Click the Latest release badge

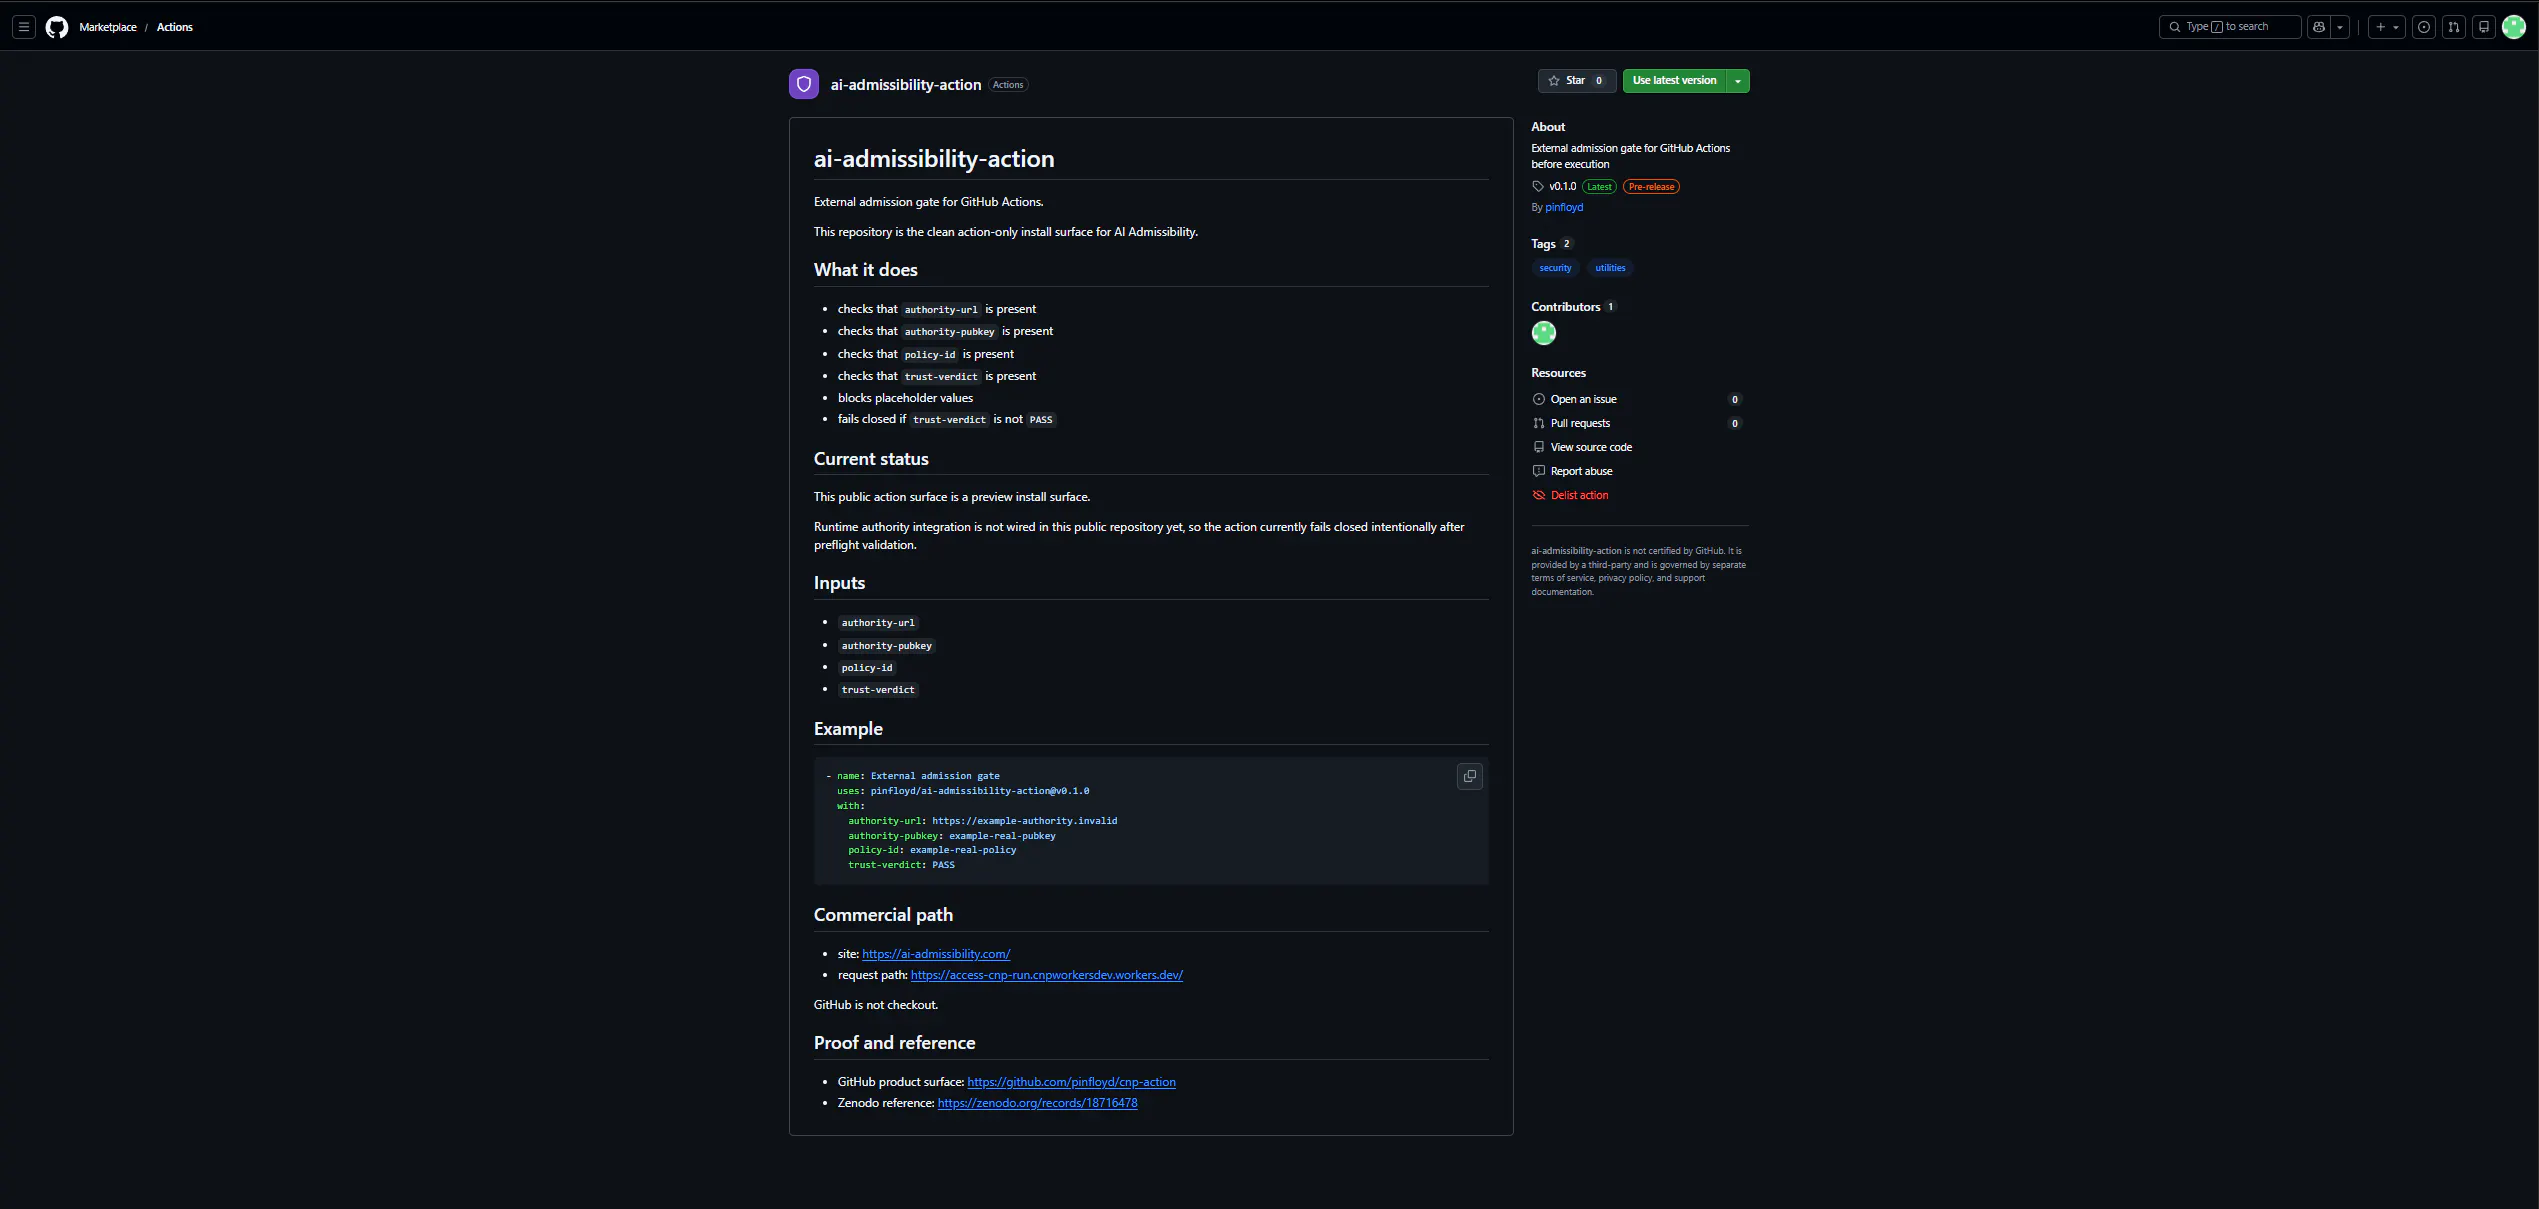[x=1599, y=187]
